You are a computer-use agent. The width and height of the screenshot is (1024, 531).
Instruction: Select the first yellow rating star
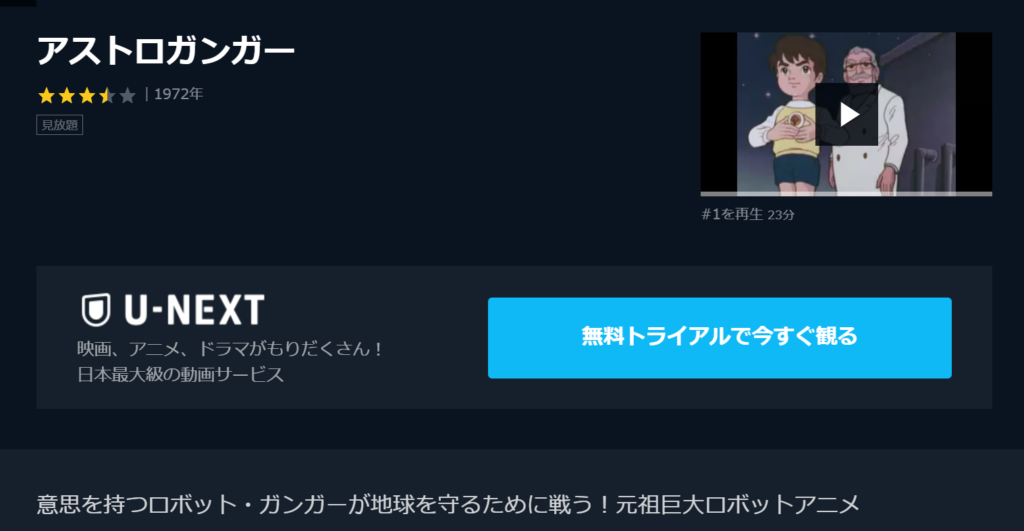46,96
